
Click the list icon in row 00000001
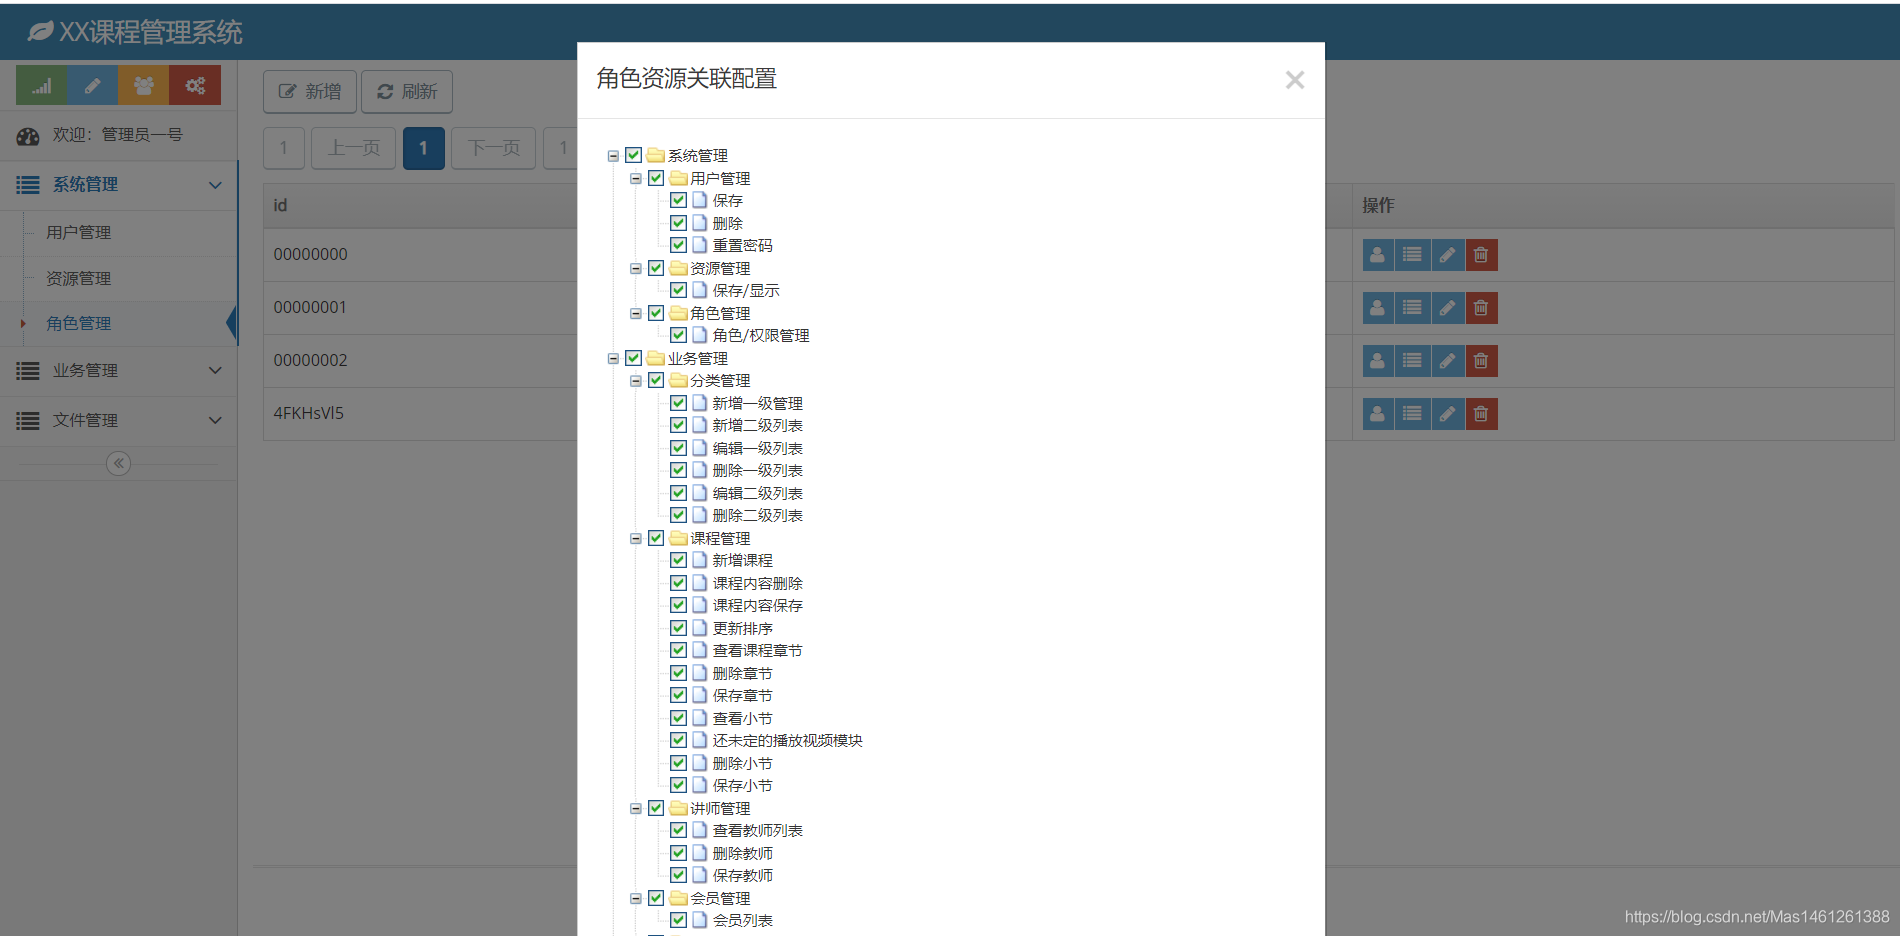pos(1412,308)
